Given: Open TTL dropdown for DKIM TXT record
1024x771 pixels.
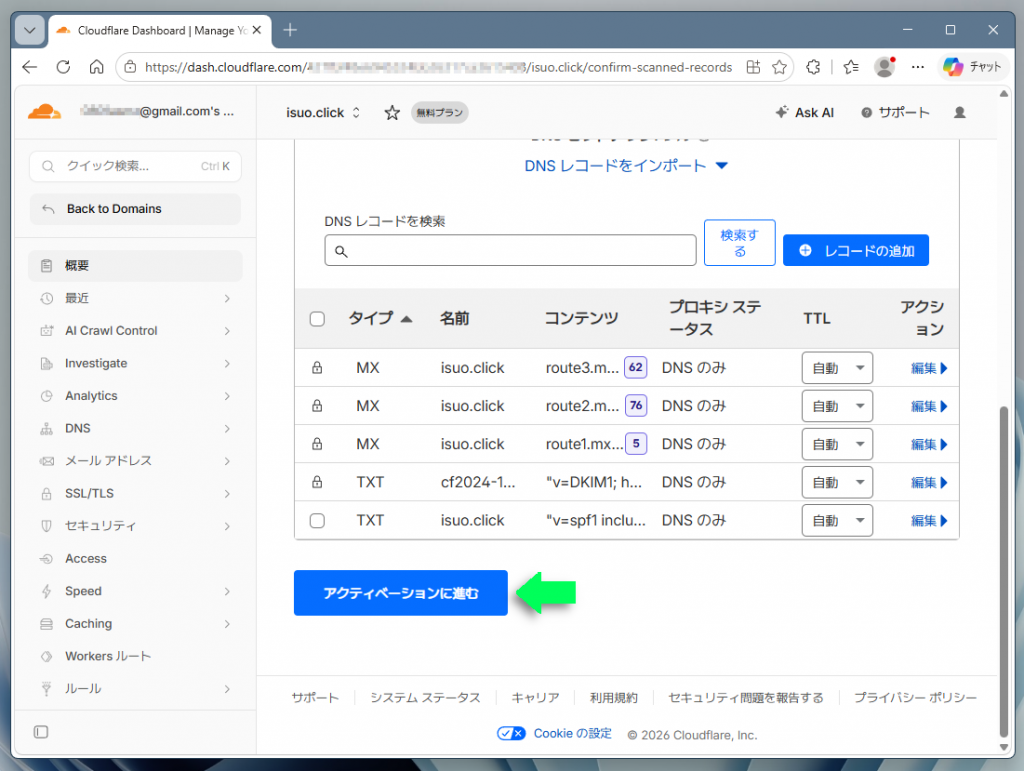Looking at the screenshot, I should click(837, 482).
